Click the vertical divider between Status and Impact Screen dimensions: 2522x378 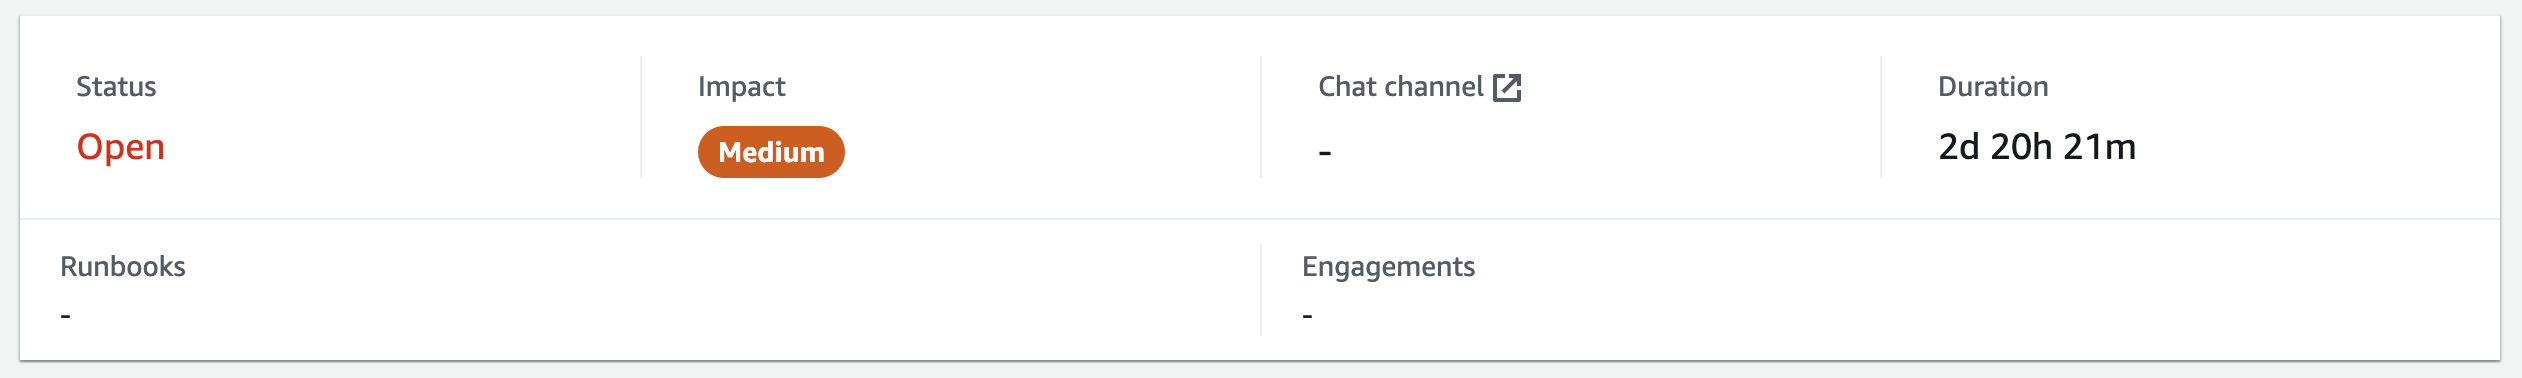[x=641, y=117]
